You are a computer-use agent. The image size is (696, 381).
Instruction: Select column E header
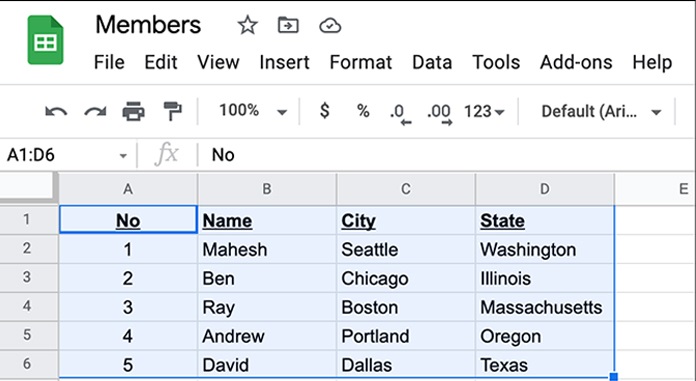click(x=656, y=189)
